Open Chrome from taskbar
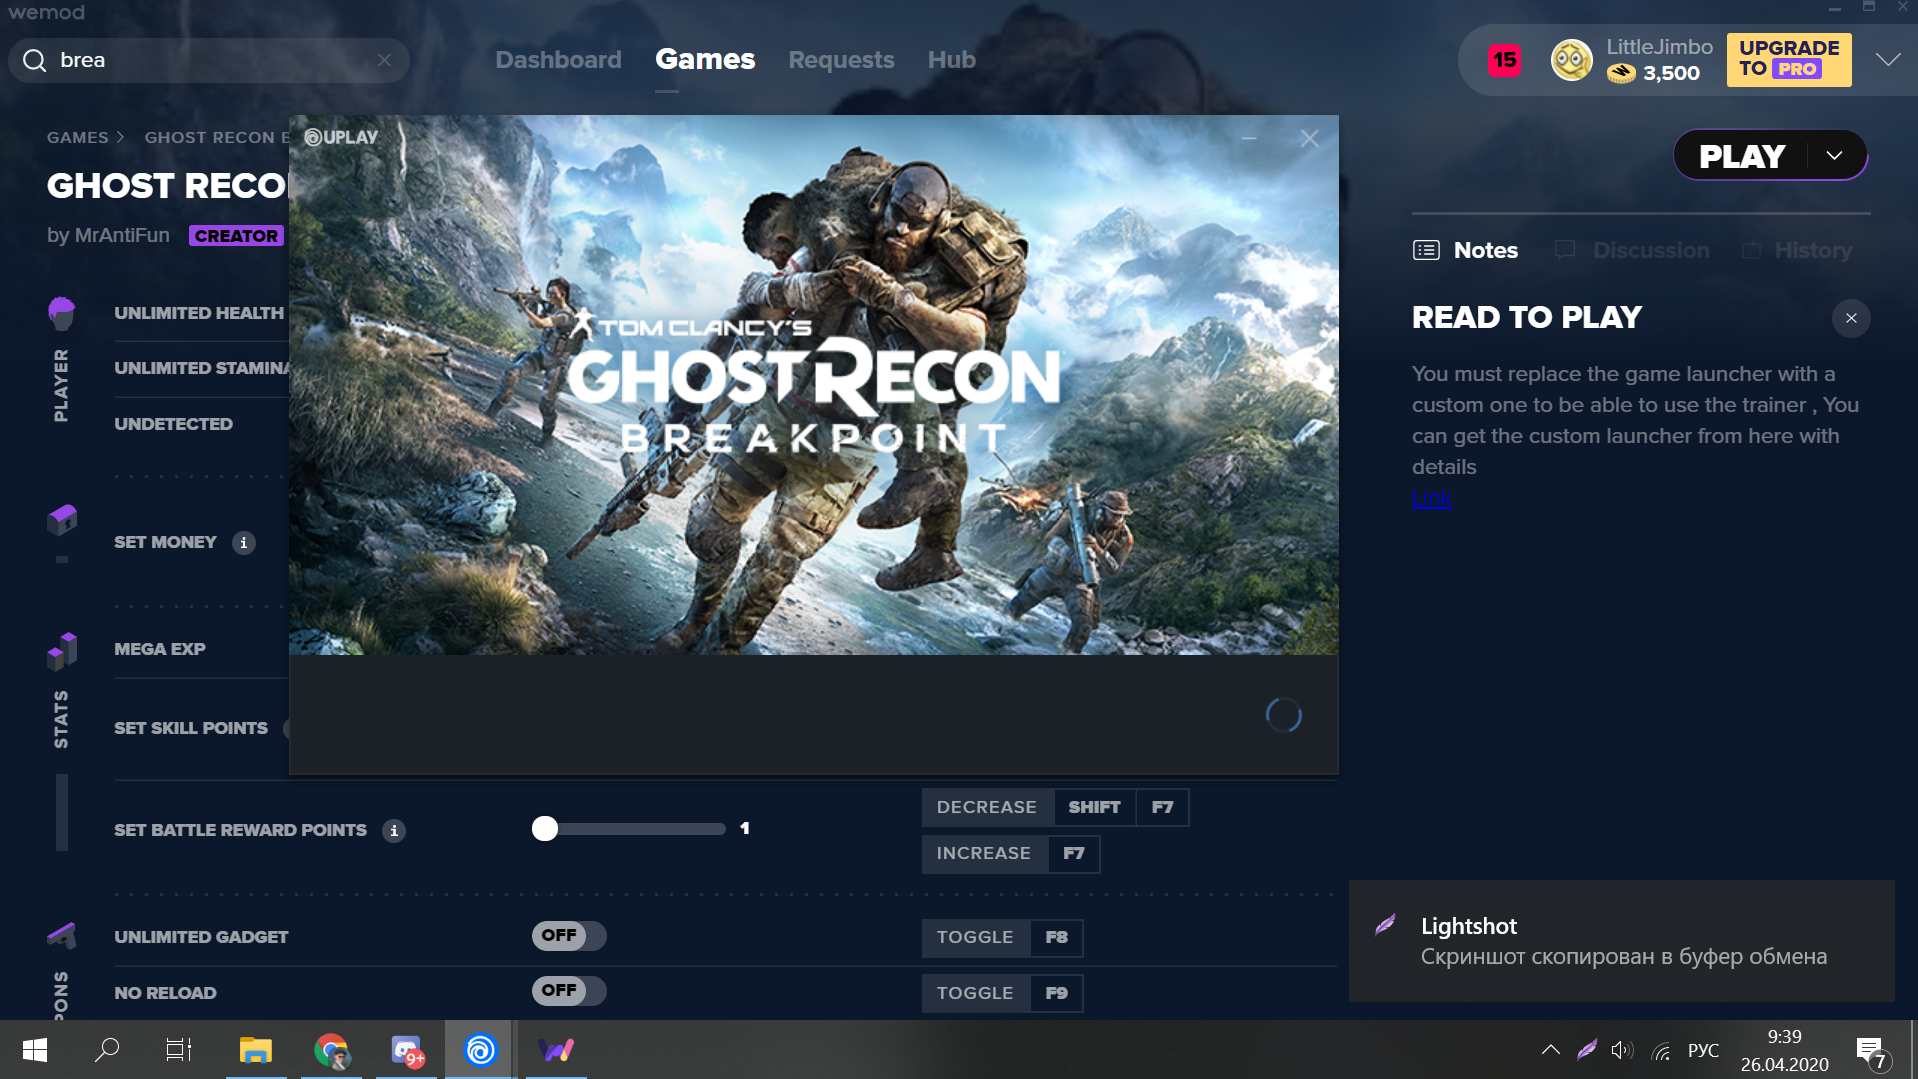Image resolution: width=1918 pixels, height=1079 pixels. point(331,1050)
